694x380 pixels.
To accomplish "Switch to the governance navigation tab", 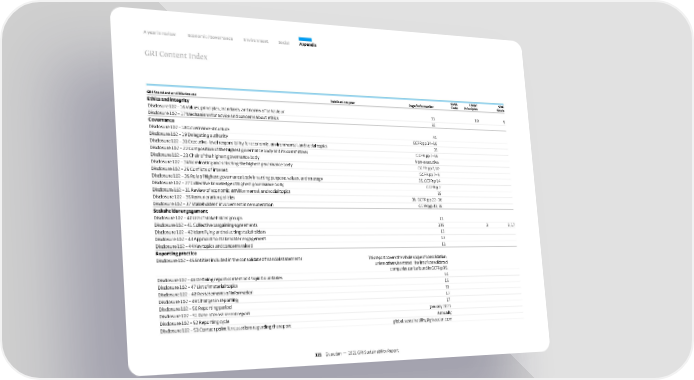I will 210,37.
